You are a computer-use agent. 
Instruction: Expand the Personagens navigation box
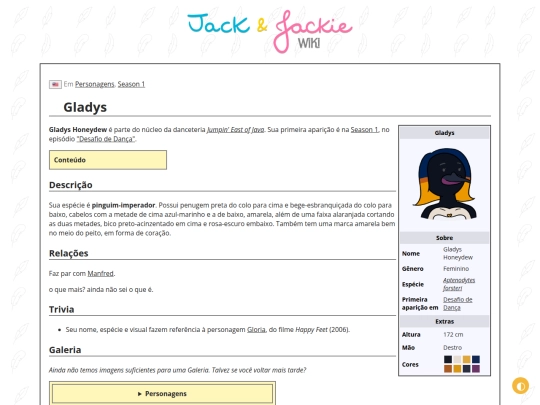click(162, 394)
